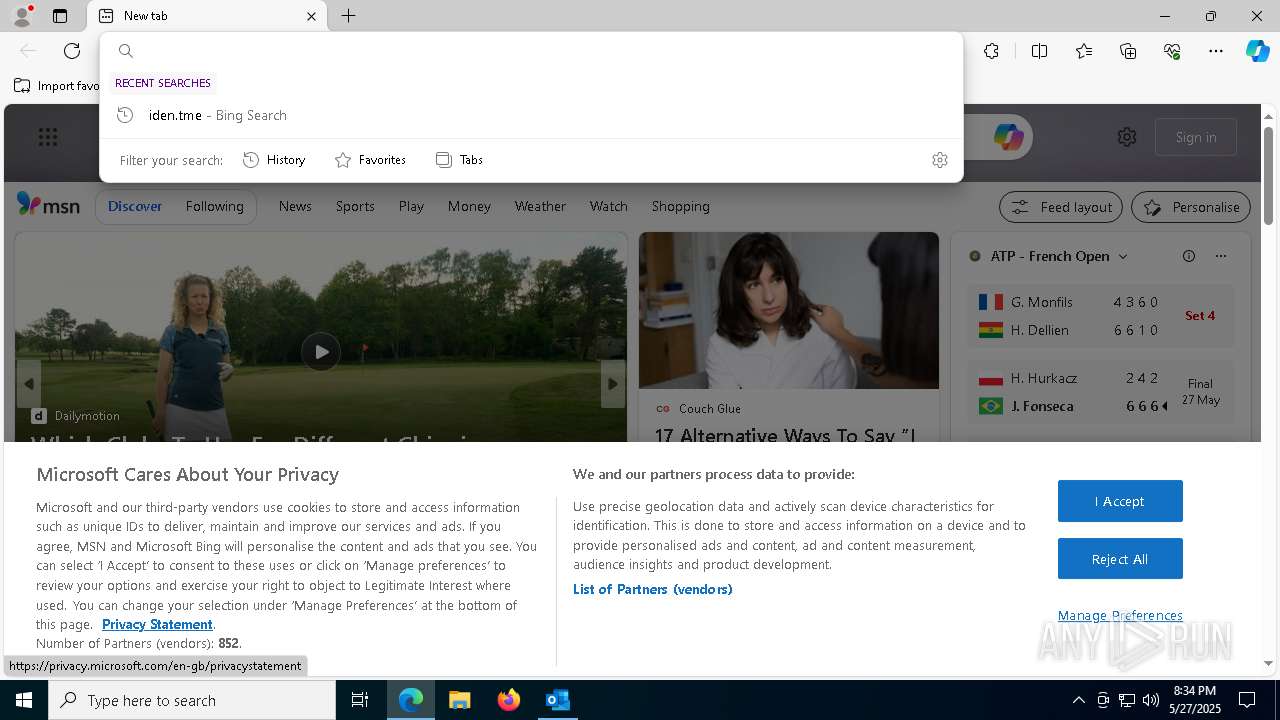Image resolution: width=1280 pixels, height=720 pixels.
Task: Open the Sports section
Action: click(355, 206)
